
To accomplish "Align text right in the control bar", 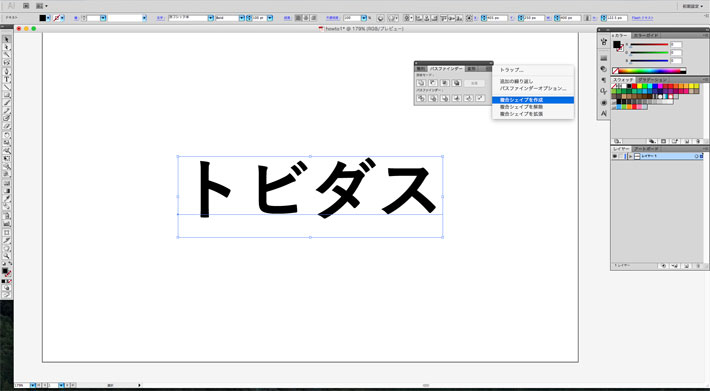I will pos(313,18).
